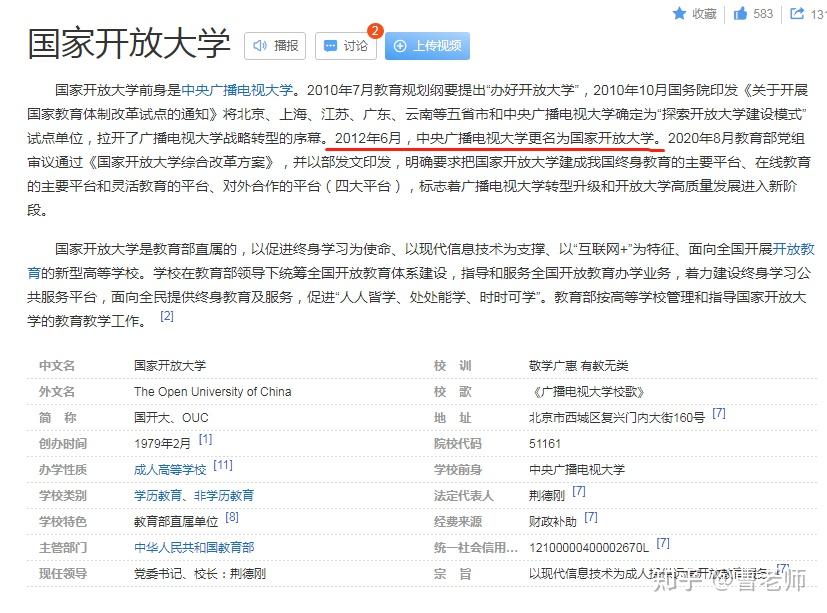Click the 法定代表人 field label

(464, 495)
